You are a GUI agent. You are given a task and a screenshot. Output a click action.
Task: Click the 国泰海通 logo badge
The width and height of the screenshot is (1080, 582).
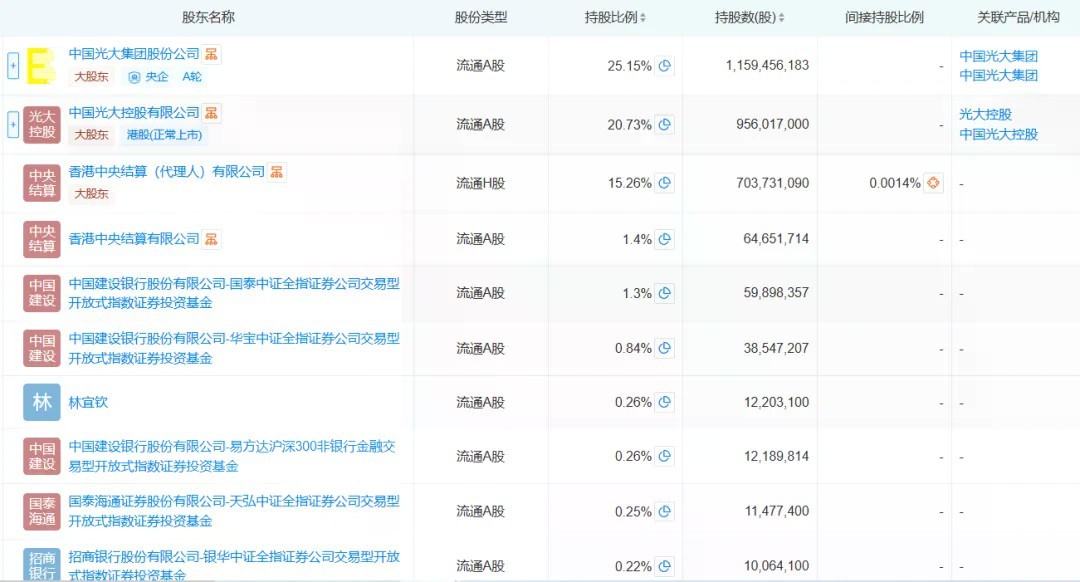click(42, 512)
